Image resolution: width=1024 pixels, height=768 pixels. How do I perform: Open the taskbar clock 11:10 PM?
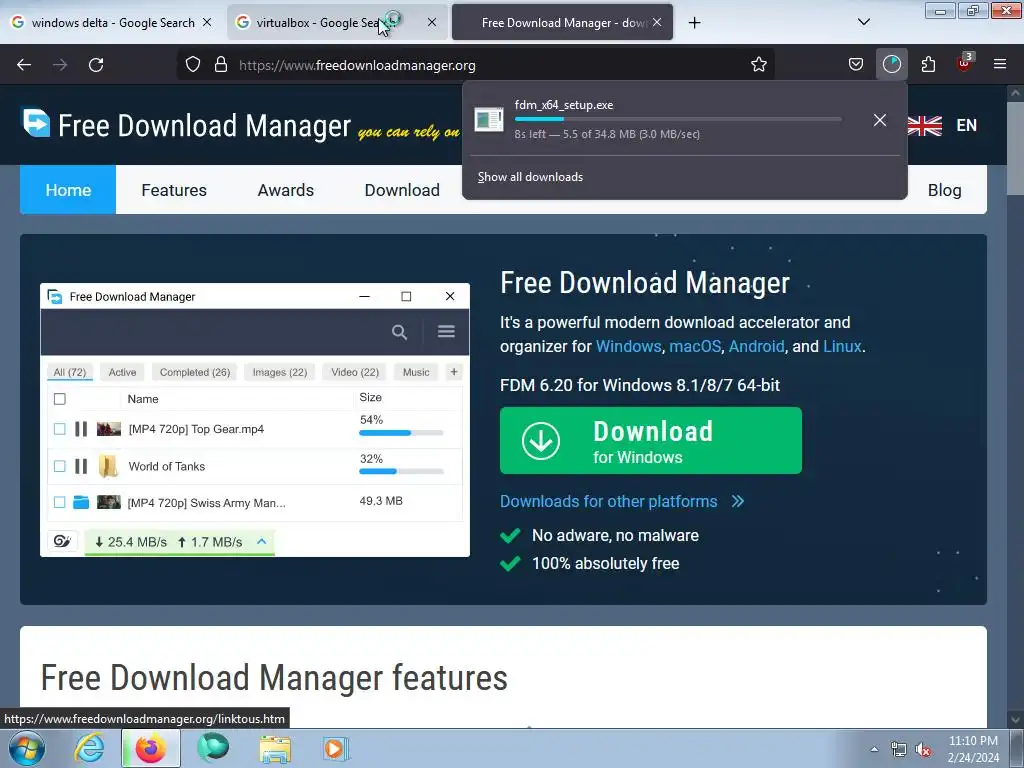tap(973, 749)
